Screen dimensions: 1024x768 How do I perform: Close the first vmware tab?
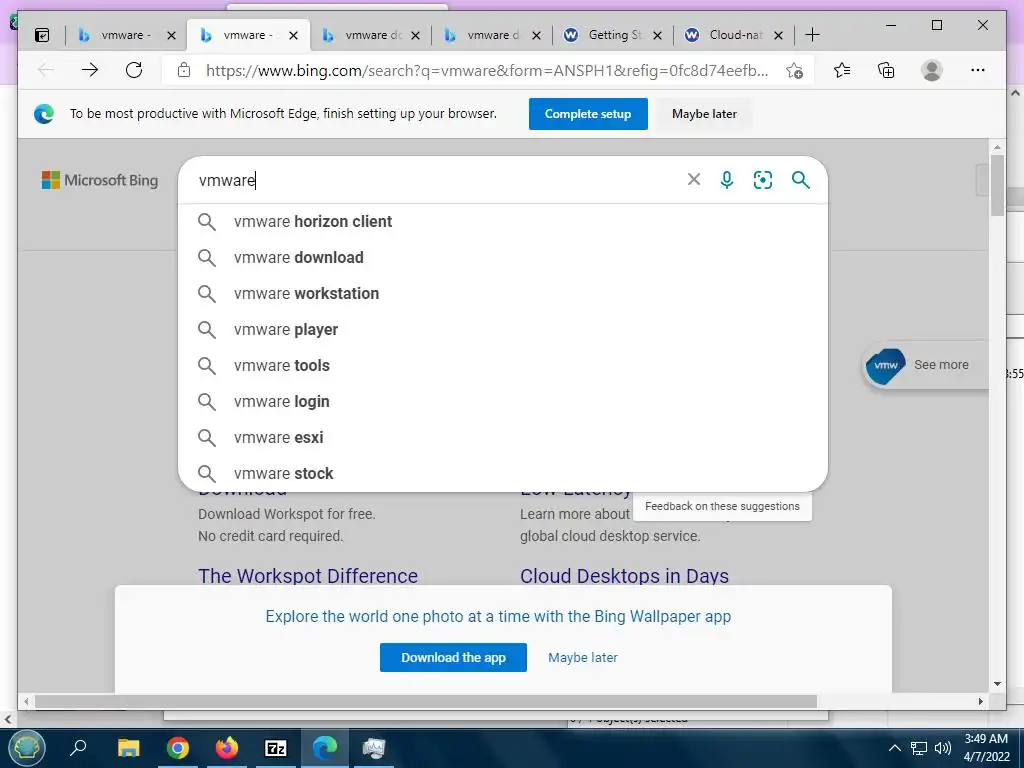point(171,35)
